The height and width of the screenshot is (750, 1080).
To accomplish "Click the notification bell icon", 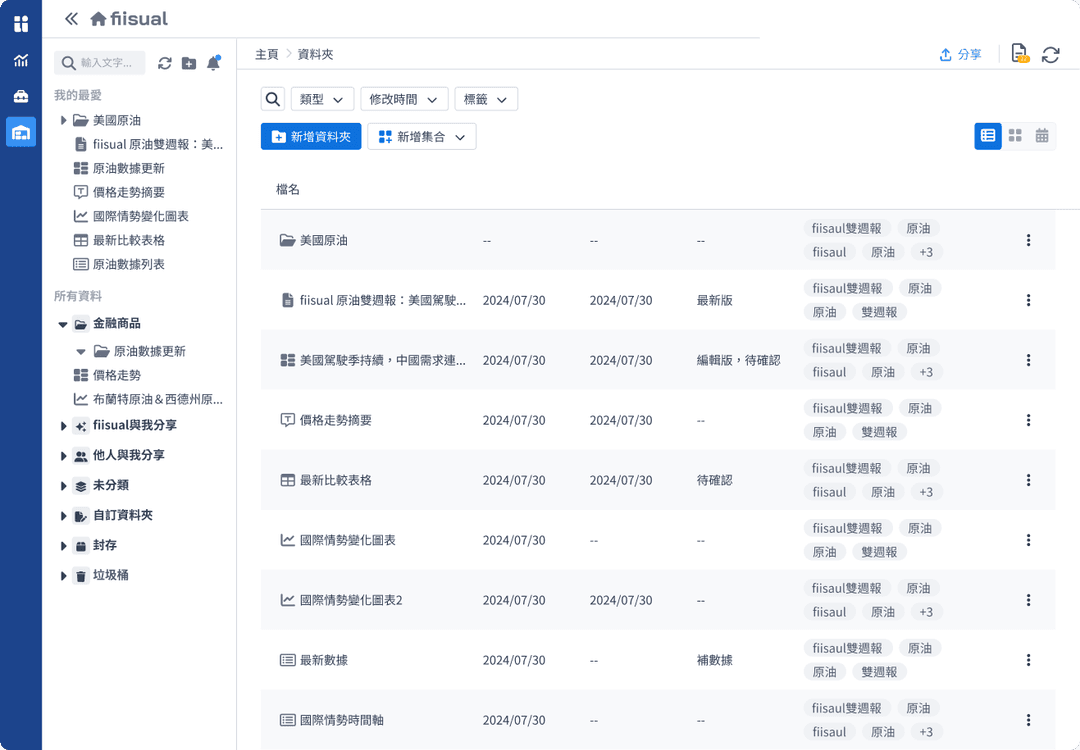I will point(213,63).
